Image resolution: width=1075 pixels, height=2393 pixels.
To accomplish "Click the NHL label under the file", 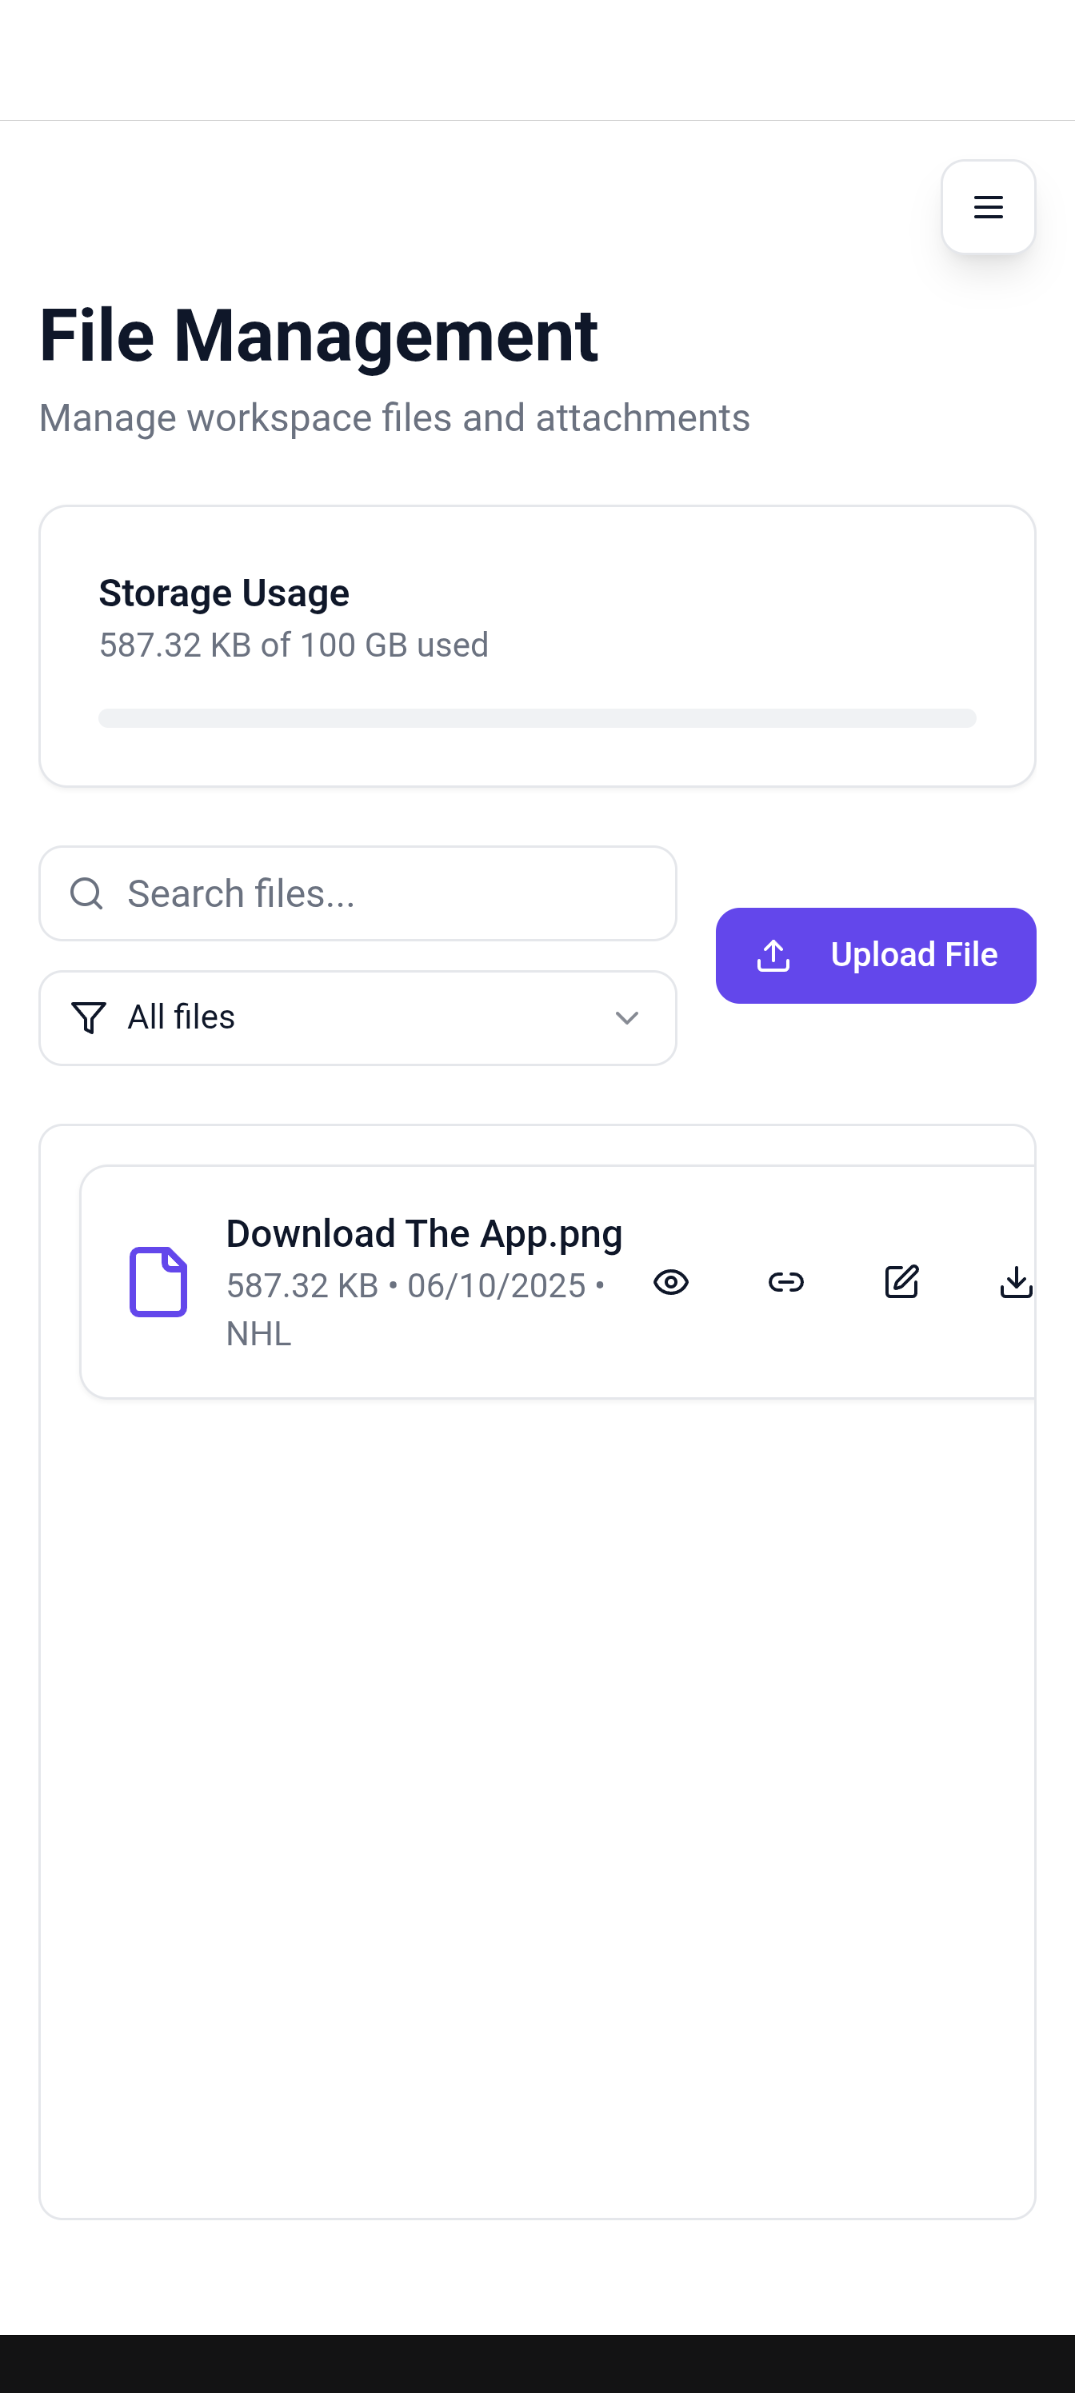I will point(259,1334).
